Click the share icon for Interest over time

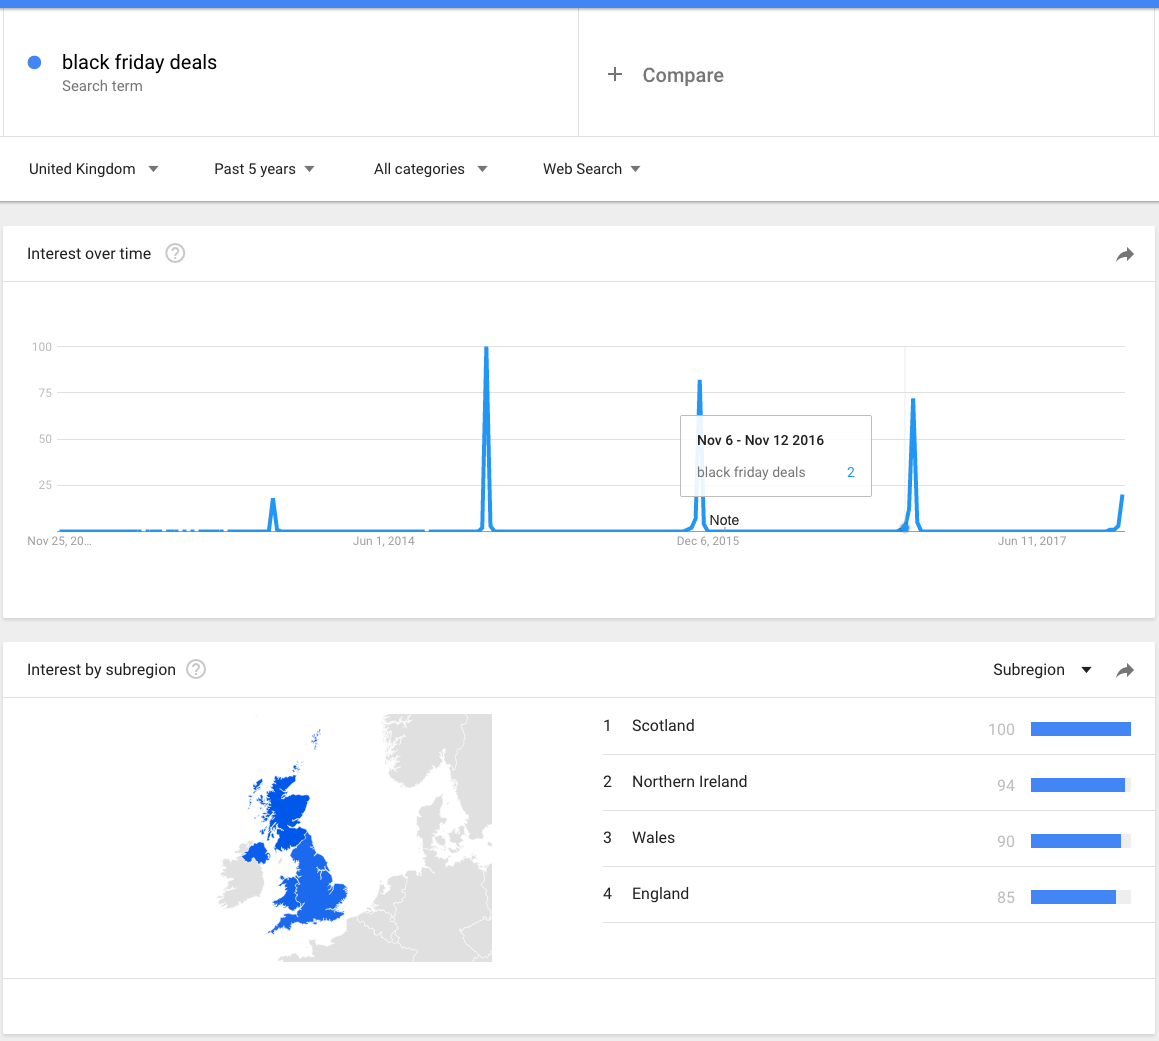(1125, 254)
